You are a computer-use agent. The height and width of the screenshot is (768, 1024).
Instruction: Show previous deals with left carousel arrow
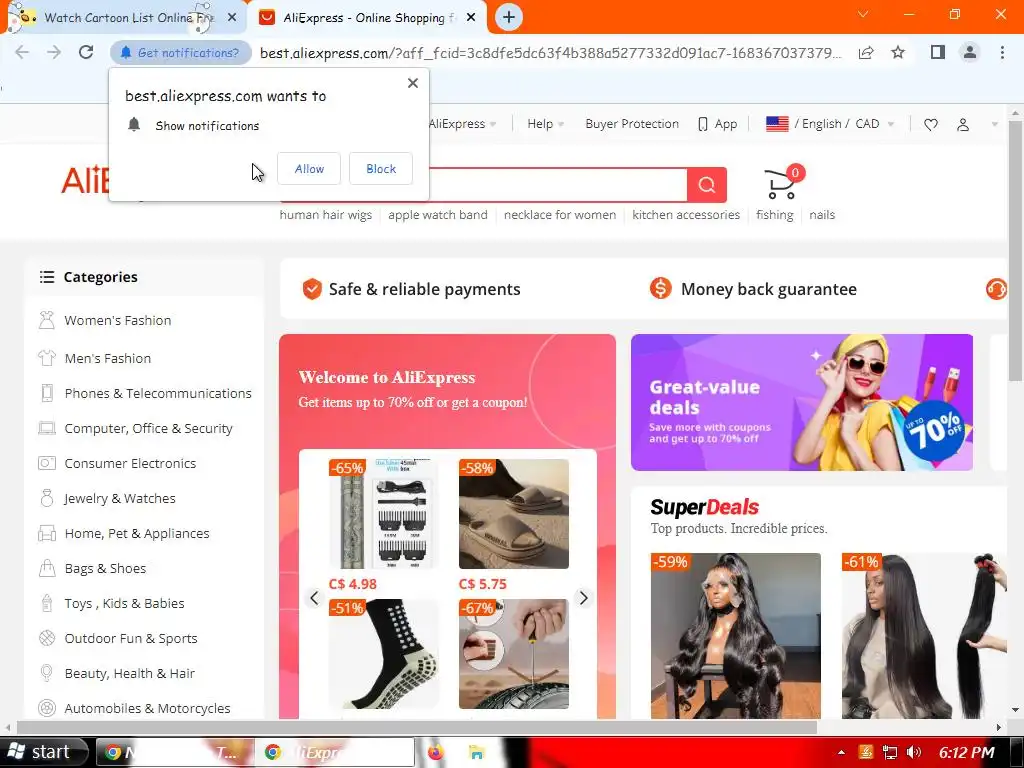tap(314, 598)
